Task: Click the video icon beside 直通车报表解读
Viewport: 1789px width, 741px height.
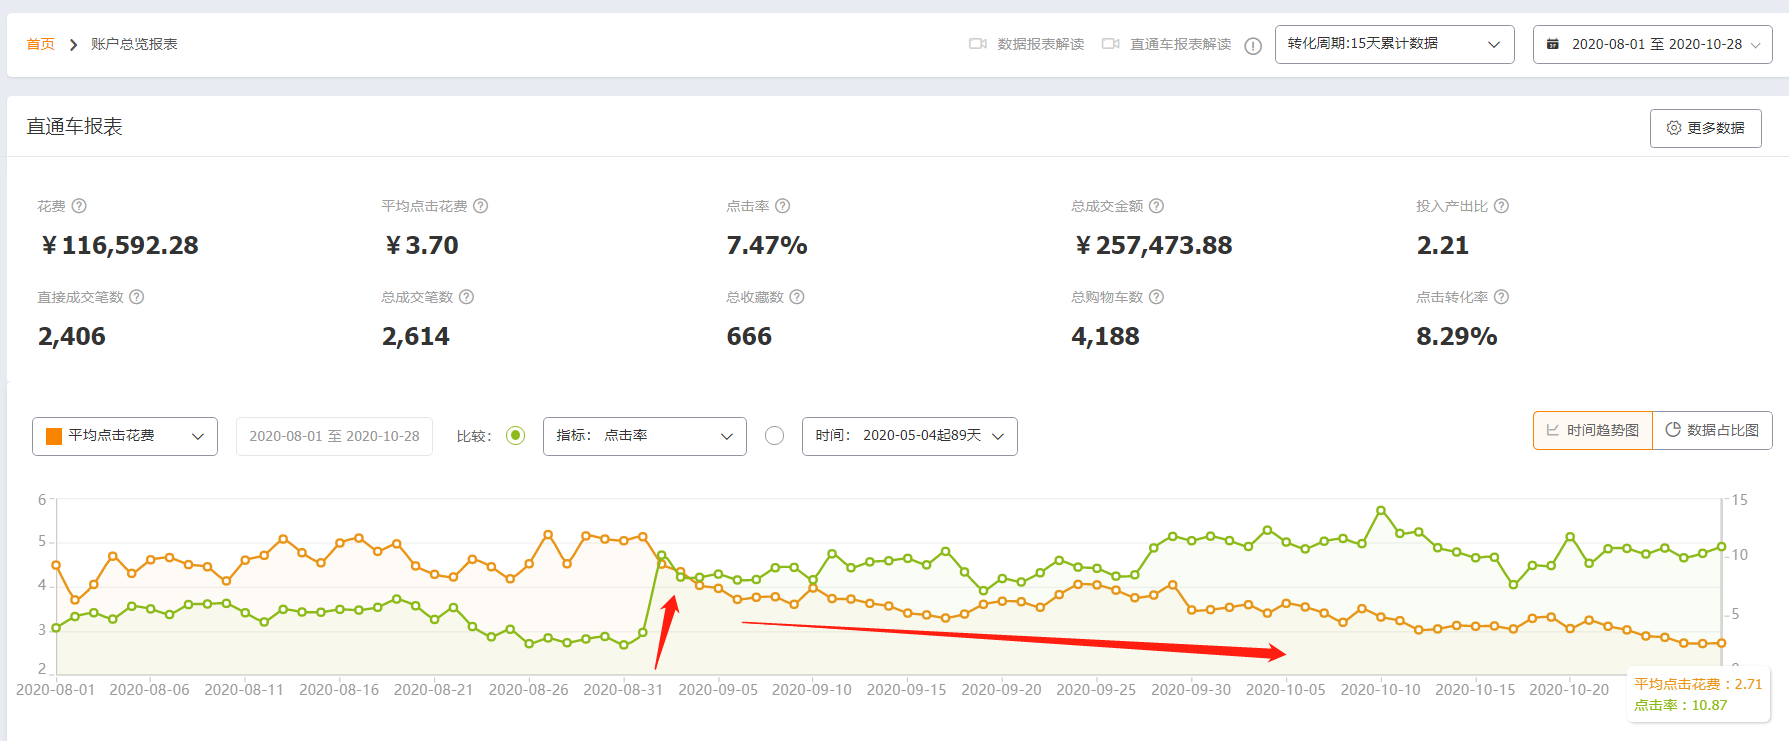Action: [1110, 44]
